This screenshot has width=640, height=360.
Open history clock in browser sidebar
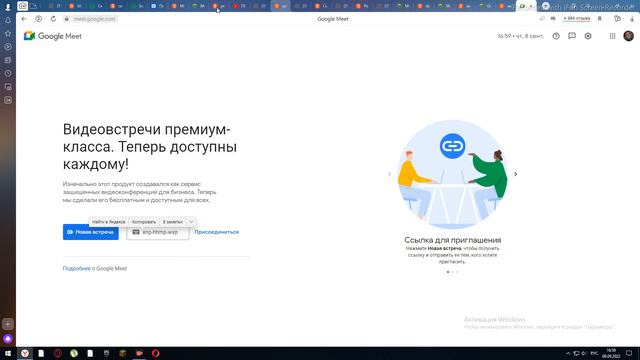coord(8,73)
